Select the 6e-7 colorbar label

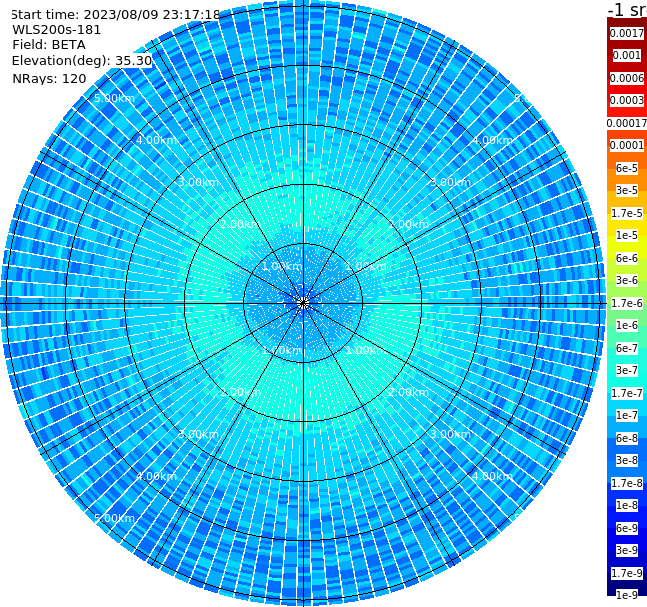pos(627,348)
